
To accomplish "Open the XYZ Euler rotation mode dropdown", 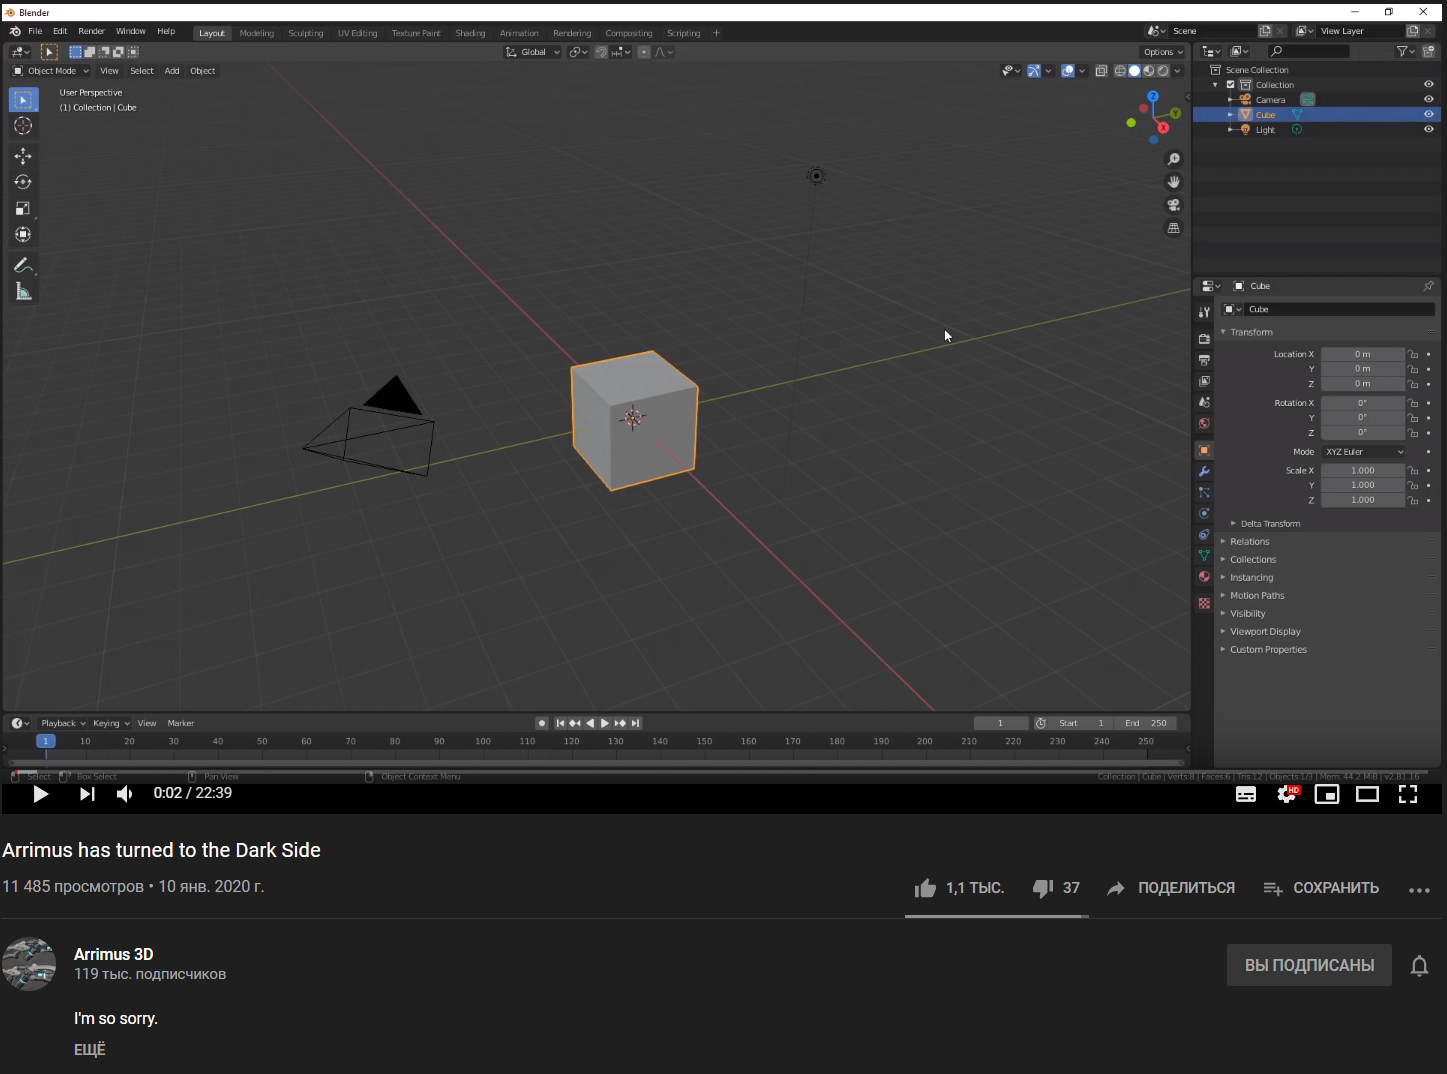I will (1364, 452).
